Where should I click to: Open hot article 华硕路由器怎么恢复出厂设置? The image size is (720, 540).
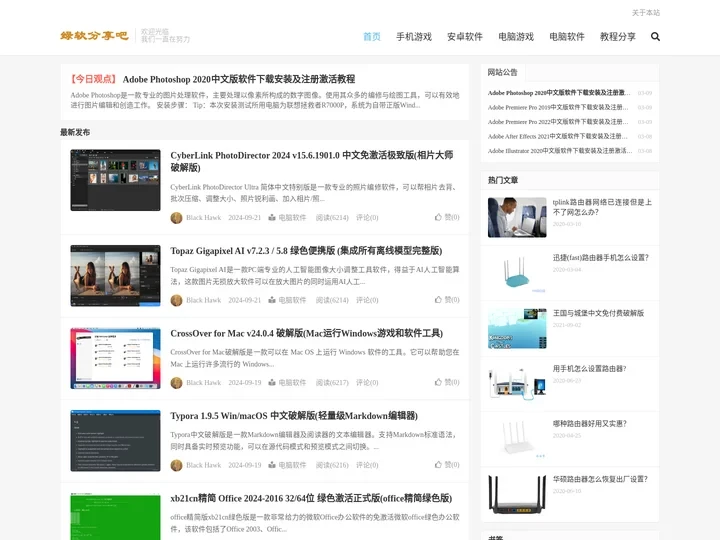coord(600,479)
